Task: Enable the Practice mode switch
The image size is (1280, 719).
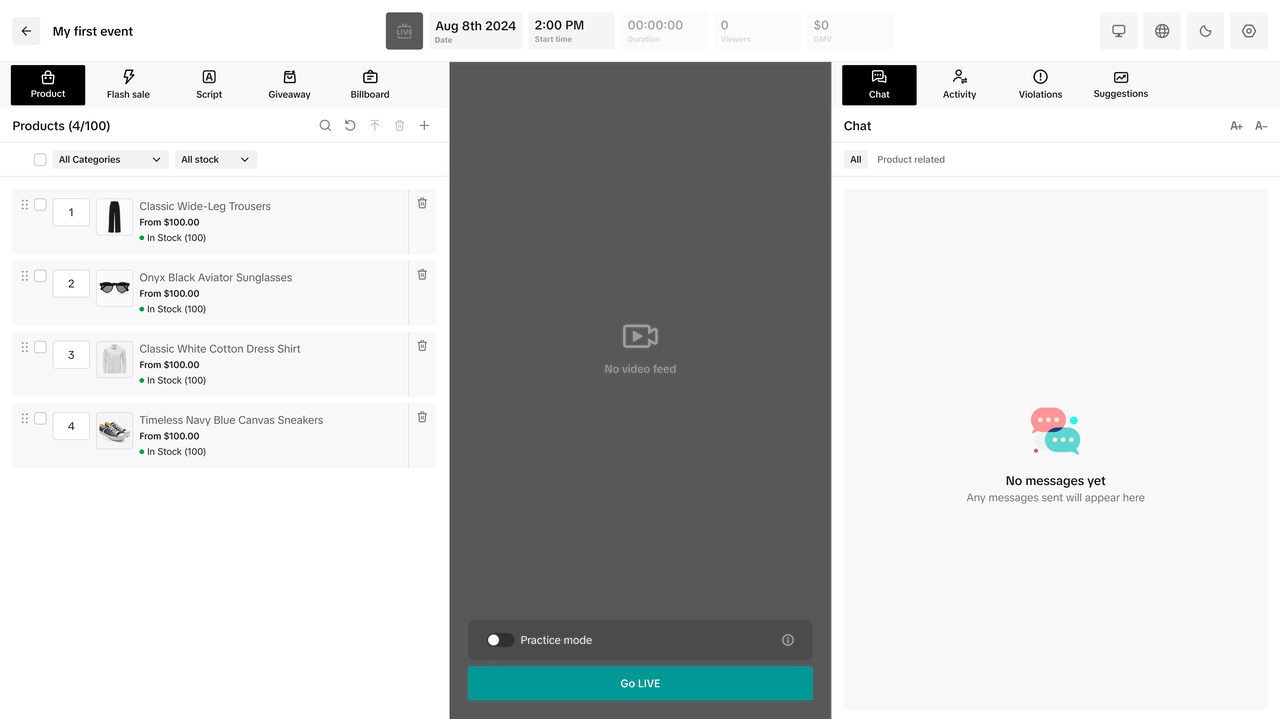Action: (500, 640)
